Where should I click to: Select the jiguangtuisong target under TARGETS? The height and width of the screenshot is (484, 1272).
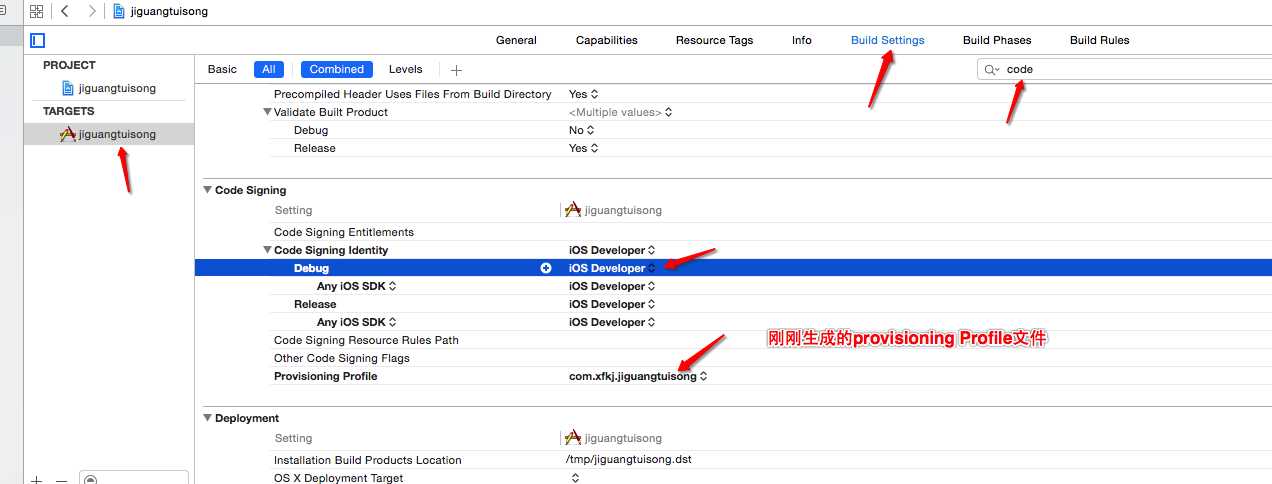109,134
